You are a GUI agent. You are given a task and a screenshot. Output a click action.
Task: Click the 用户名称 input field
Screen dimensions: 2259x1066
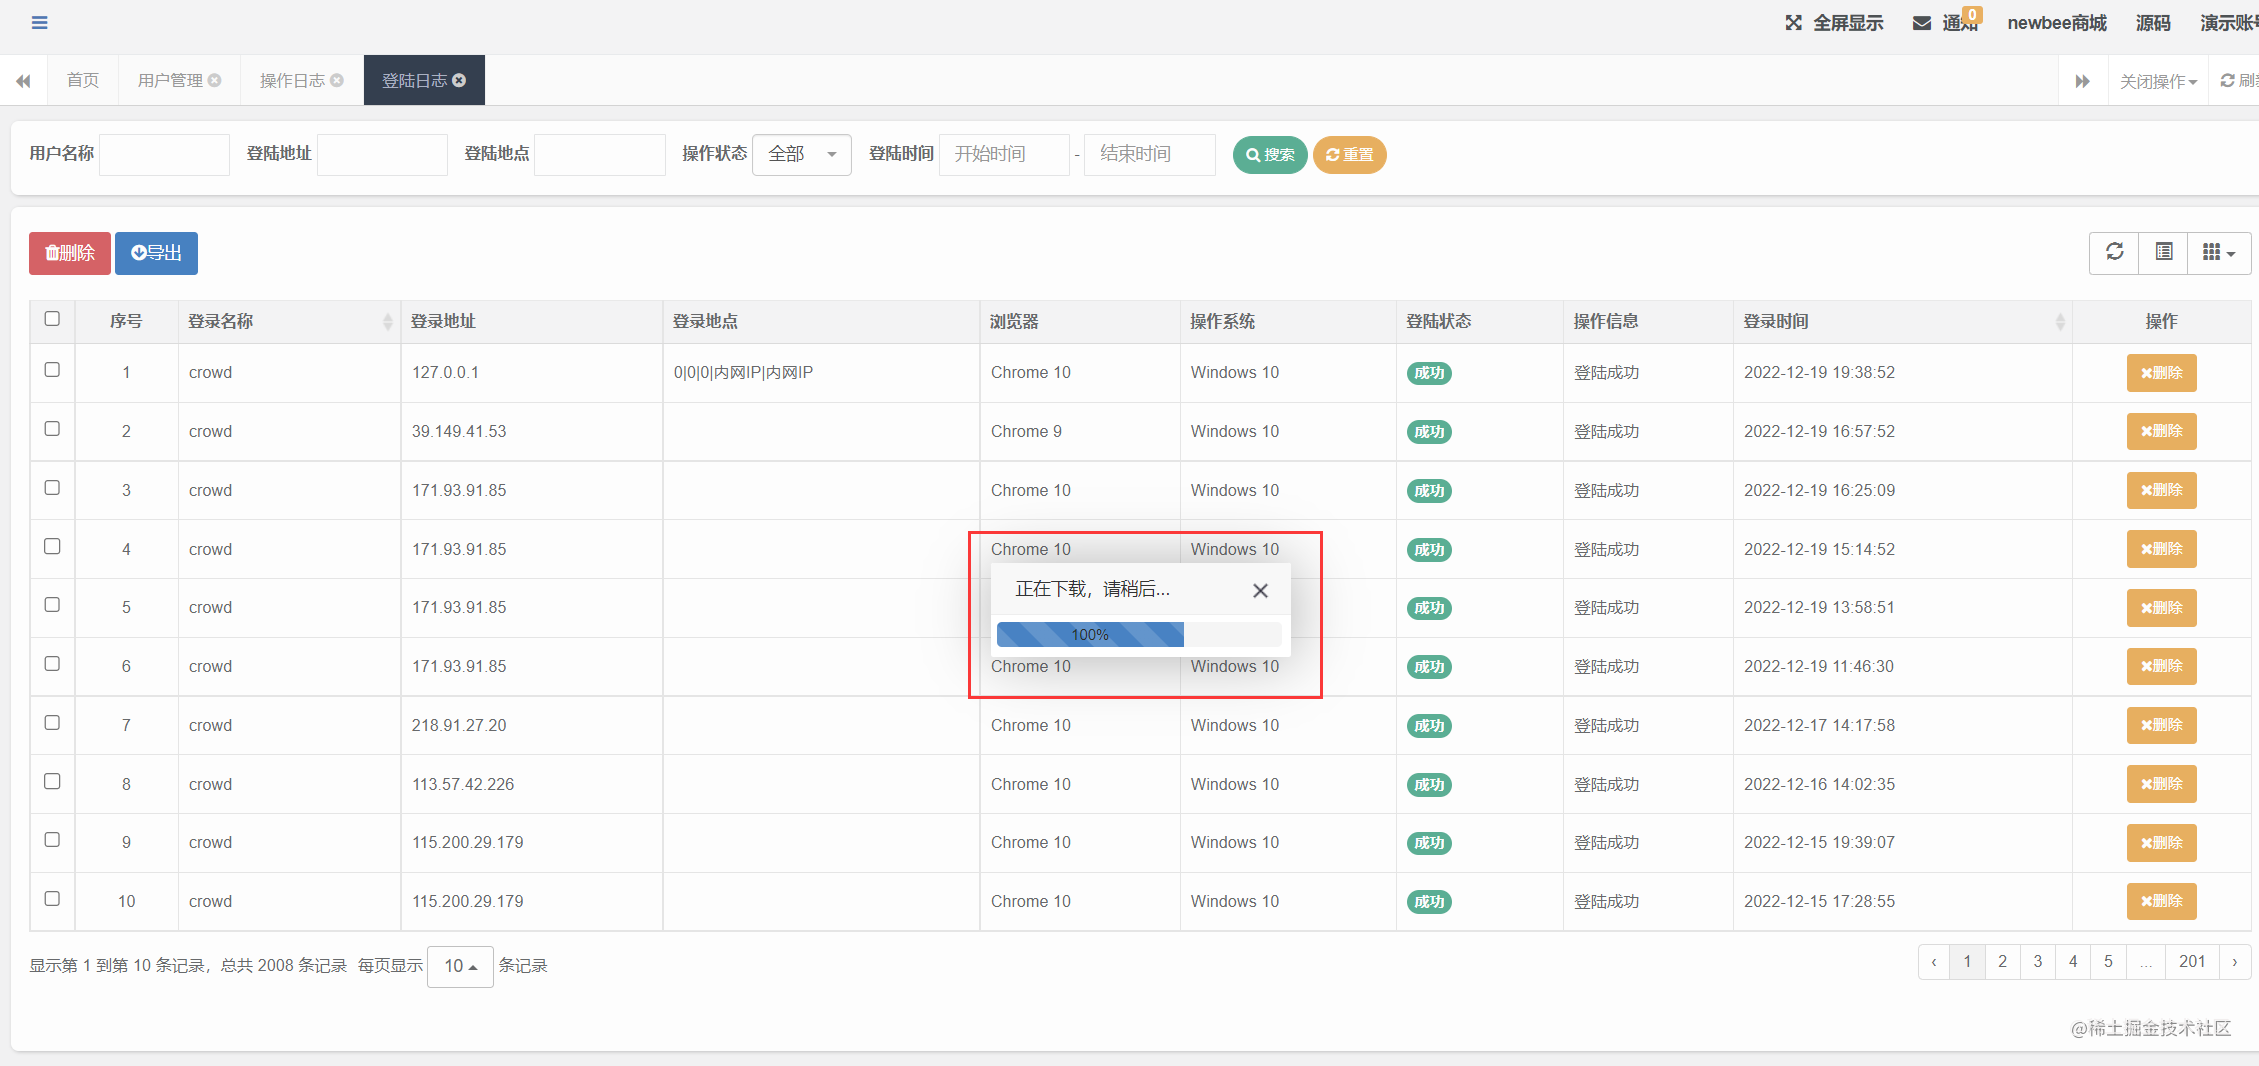pyautogui.click(x=165, y=154)
